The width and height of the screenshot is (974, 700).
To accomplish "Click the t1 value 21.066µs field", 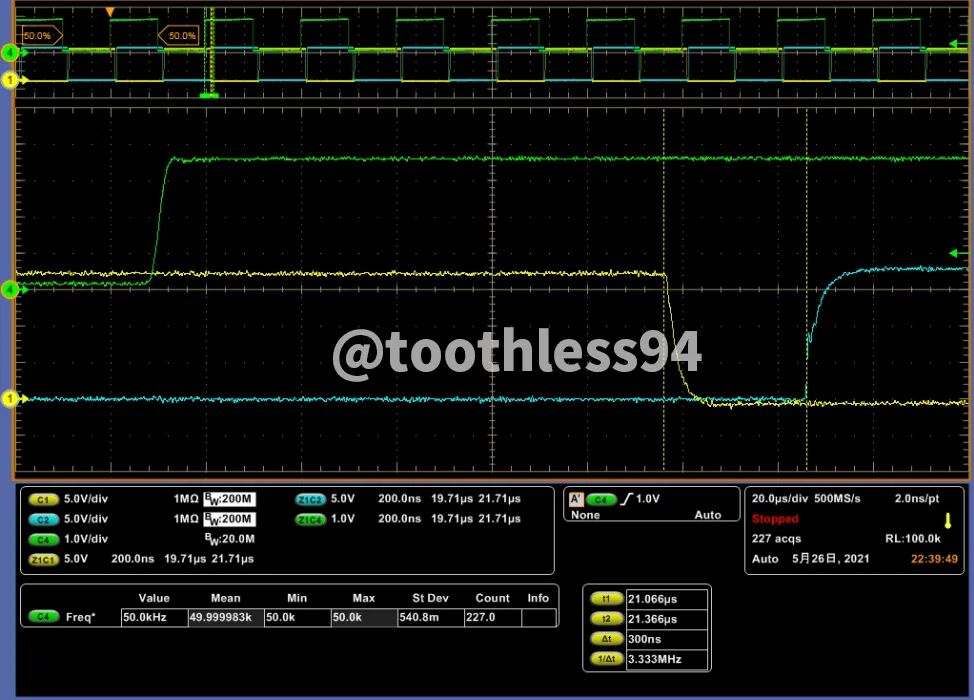I will pyautogui.click(x=667, y=599).
